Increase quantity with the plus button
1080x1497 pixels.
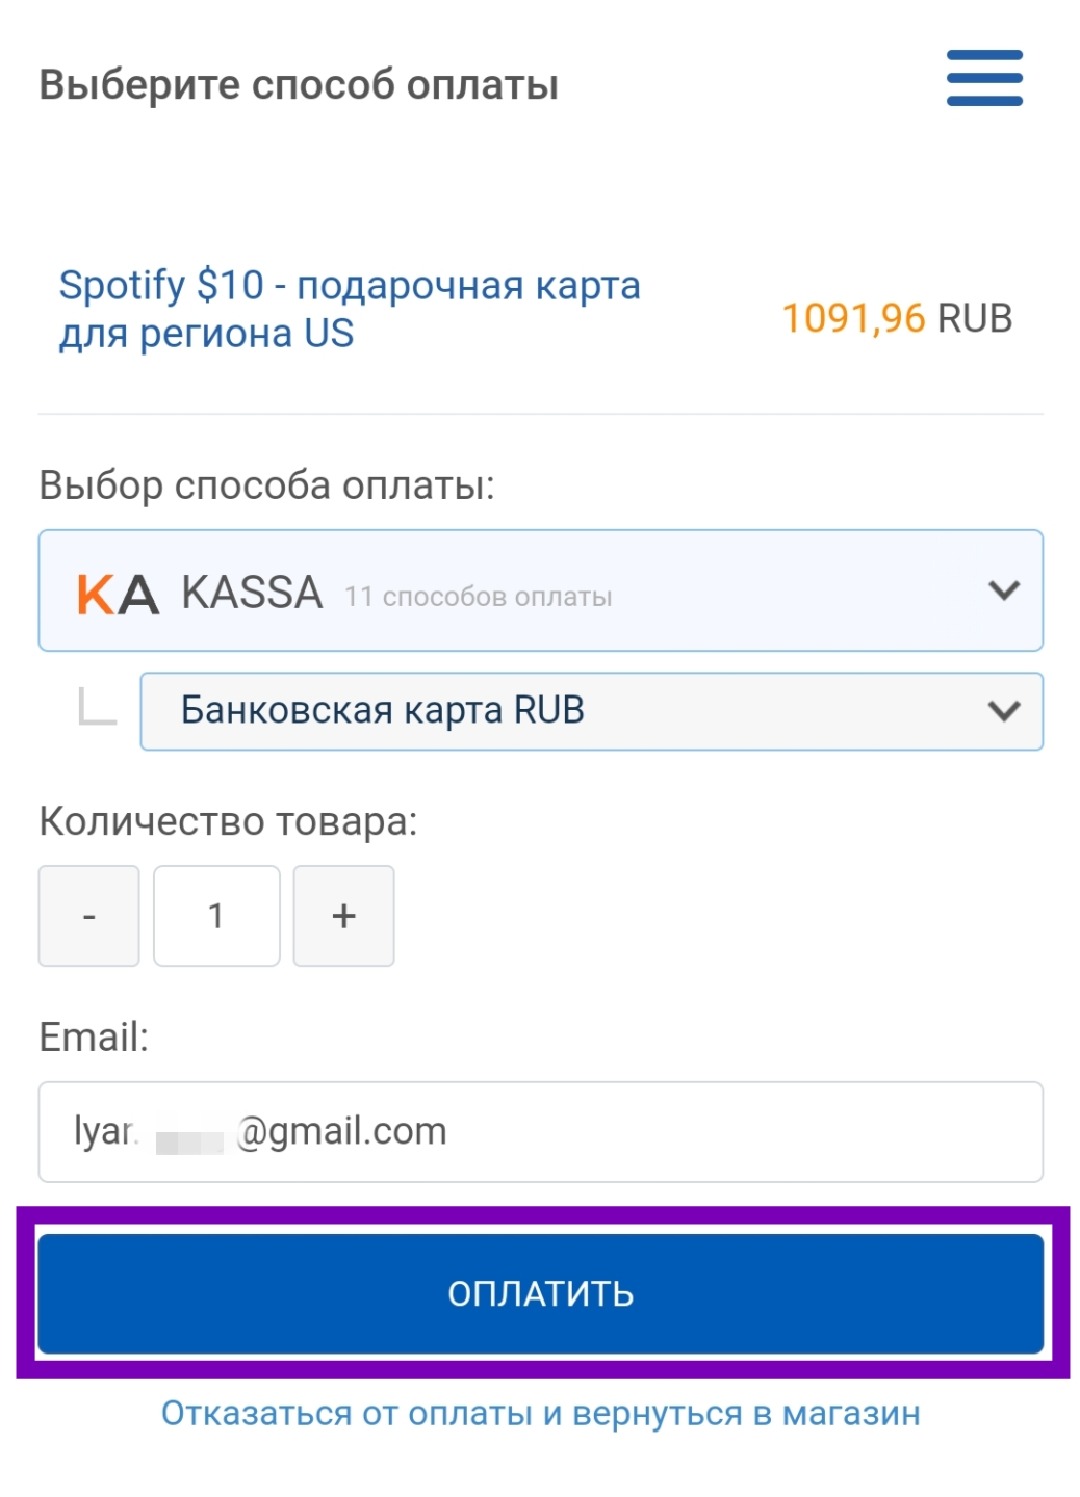point(343,916)
